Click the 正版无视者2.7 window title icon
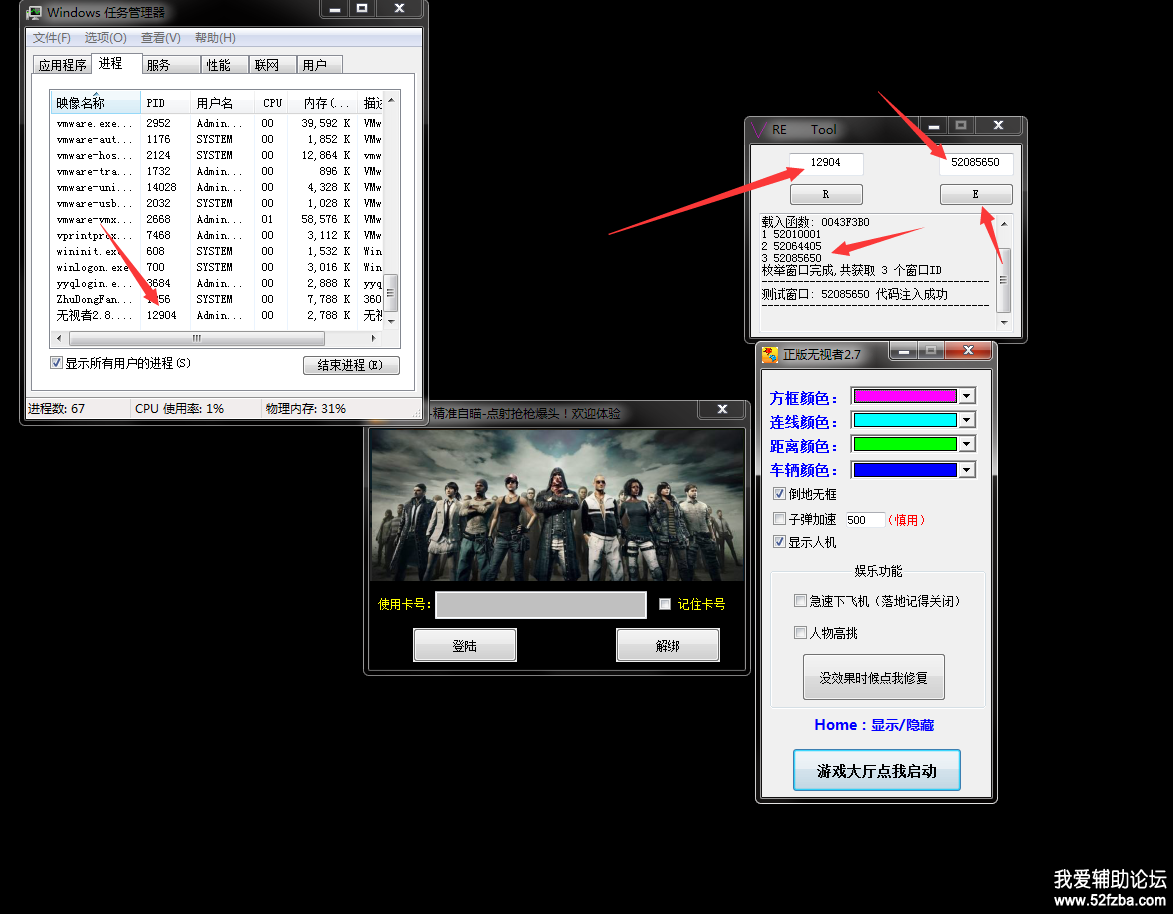The image size is (1173, 914). (769, 354)
